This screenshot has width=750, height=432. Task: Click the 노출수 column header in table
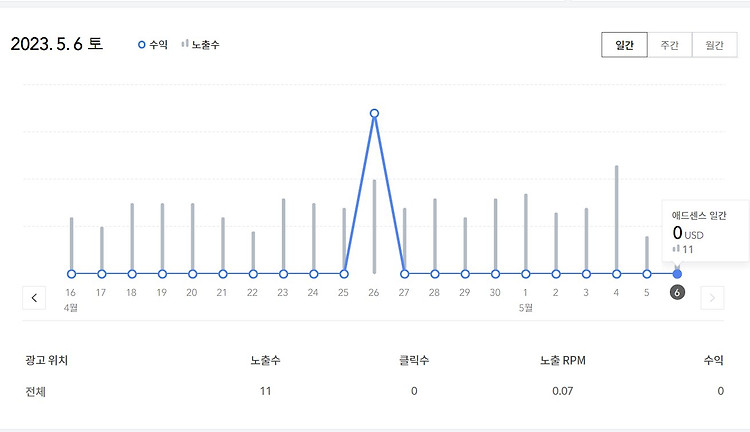click(265, 360)
